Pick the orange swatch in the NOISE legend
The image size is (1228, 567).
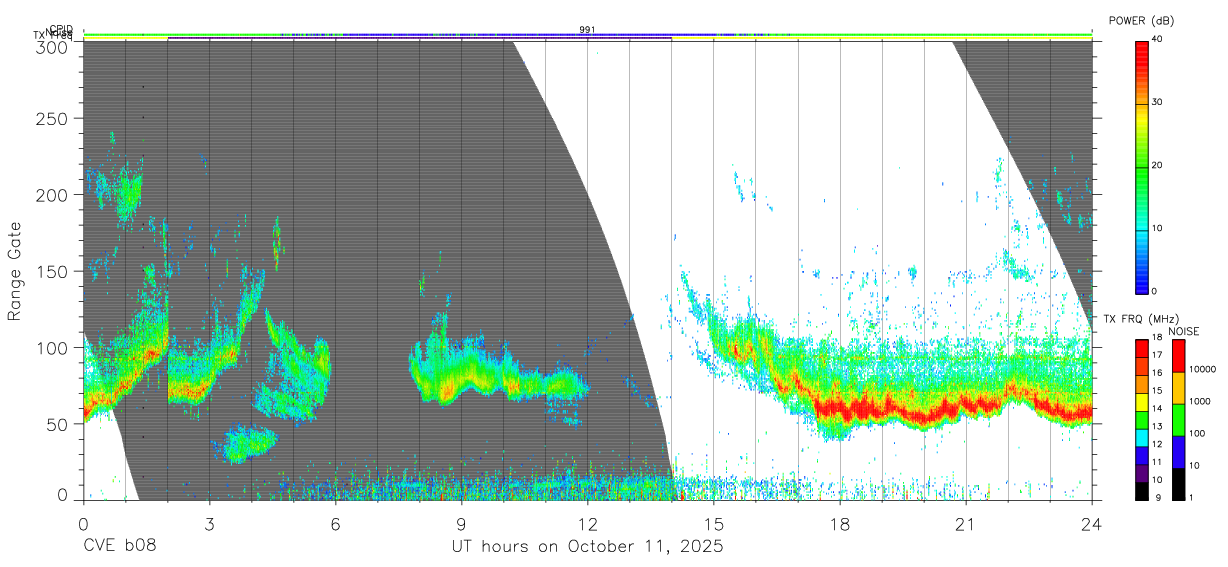(x=1178, y=386)
